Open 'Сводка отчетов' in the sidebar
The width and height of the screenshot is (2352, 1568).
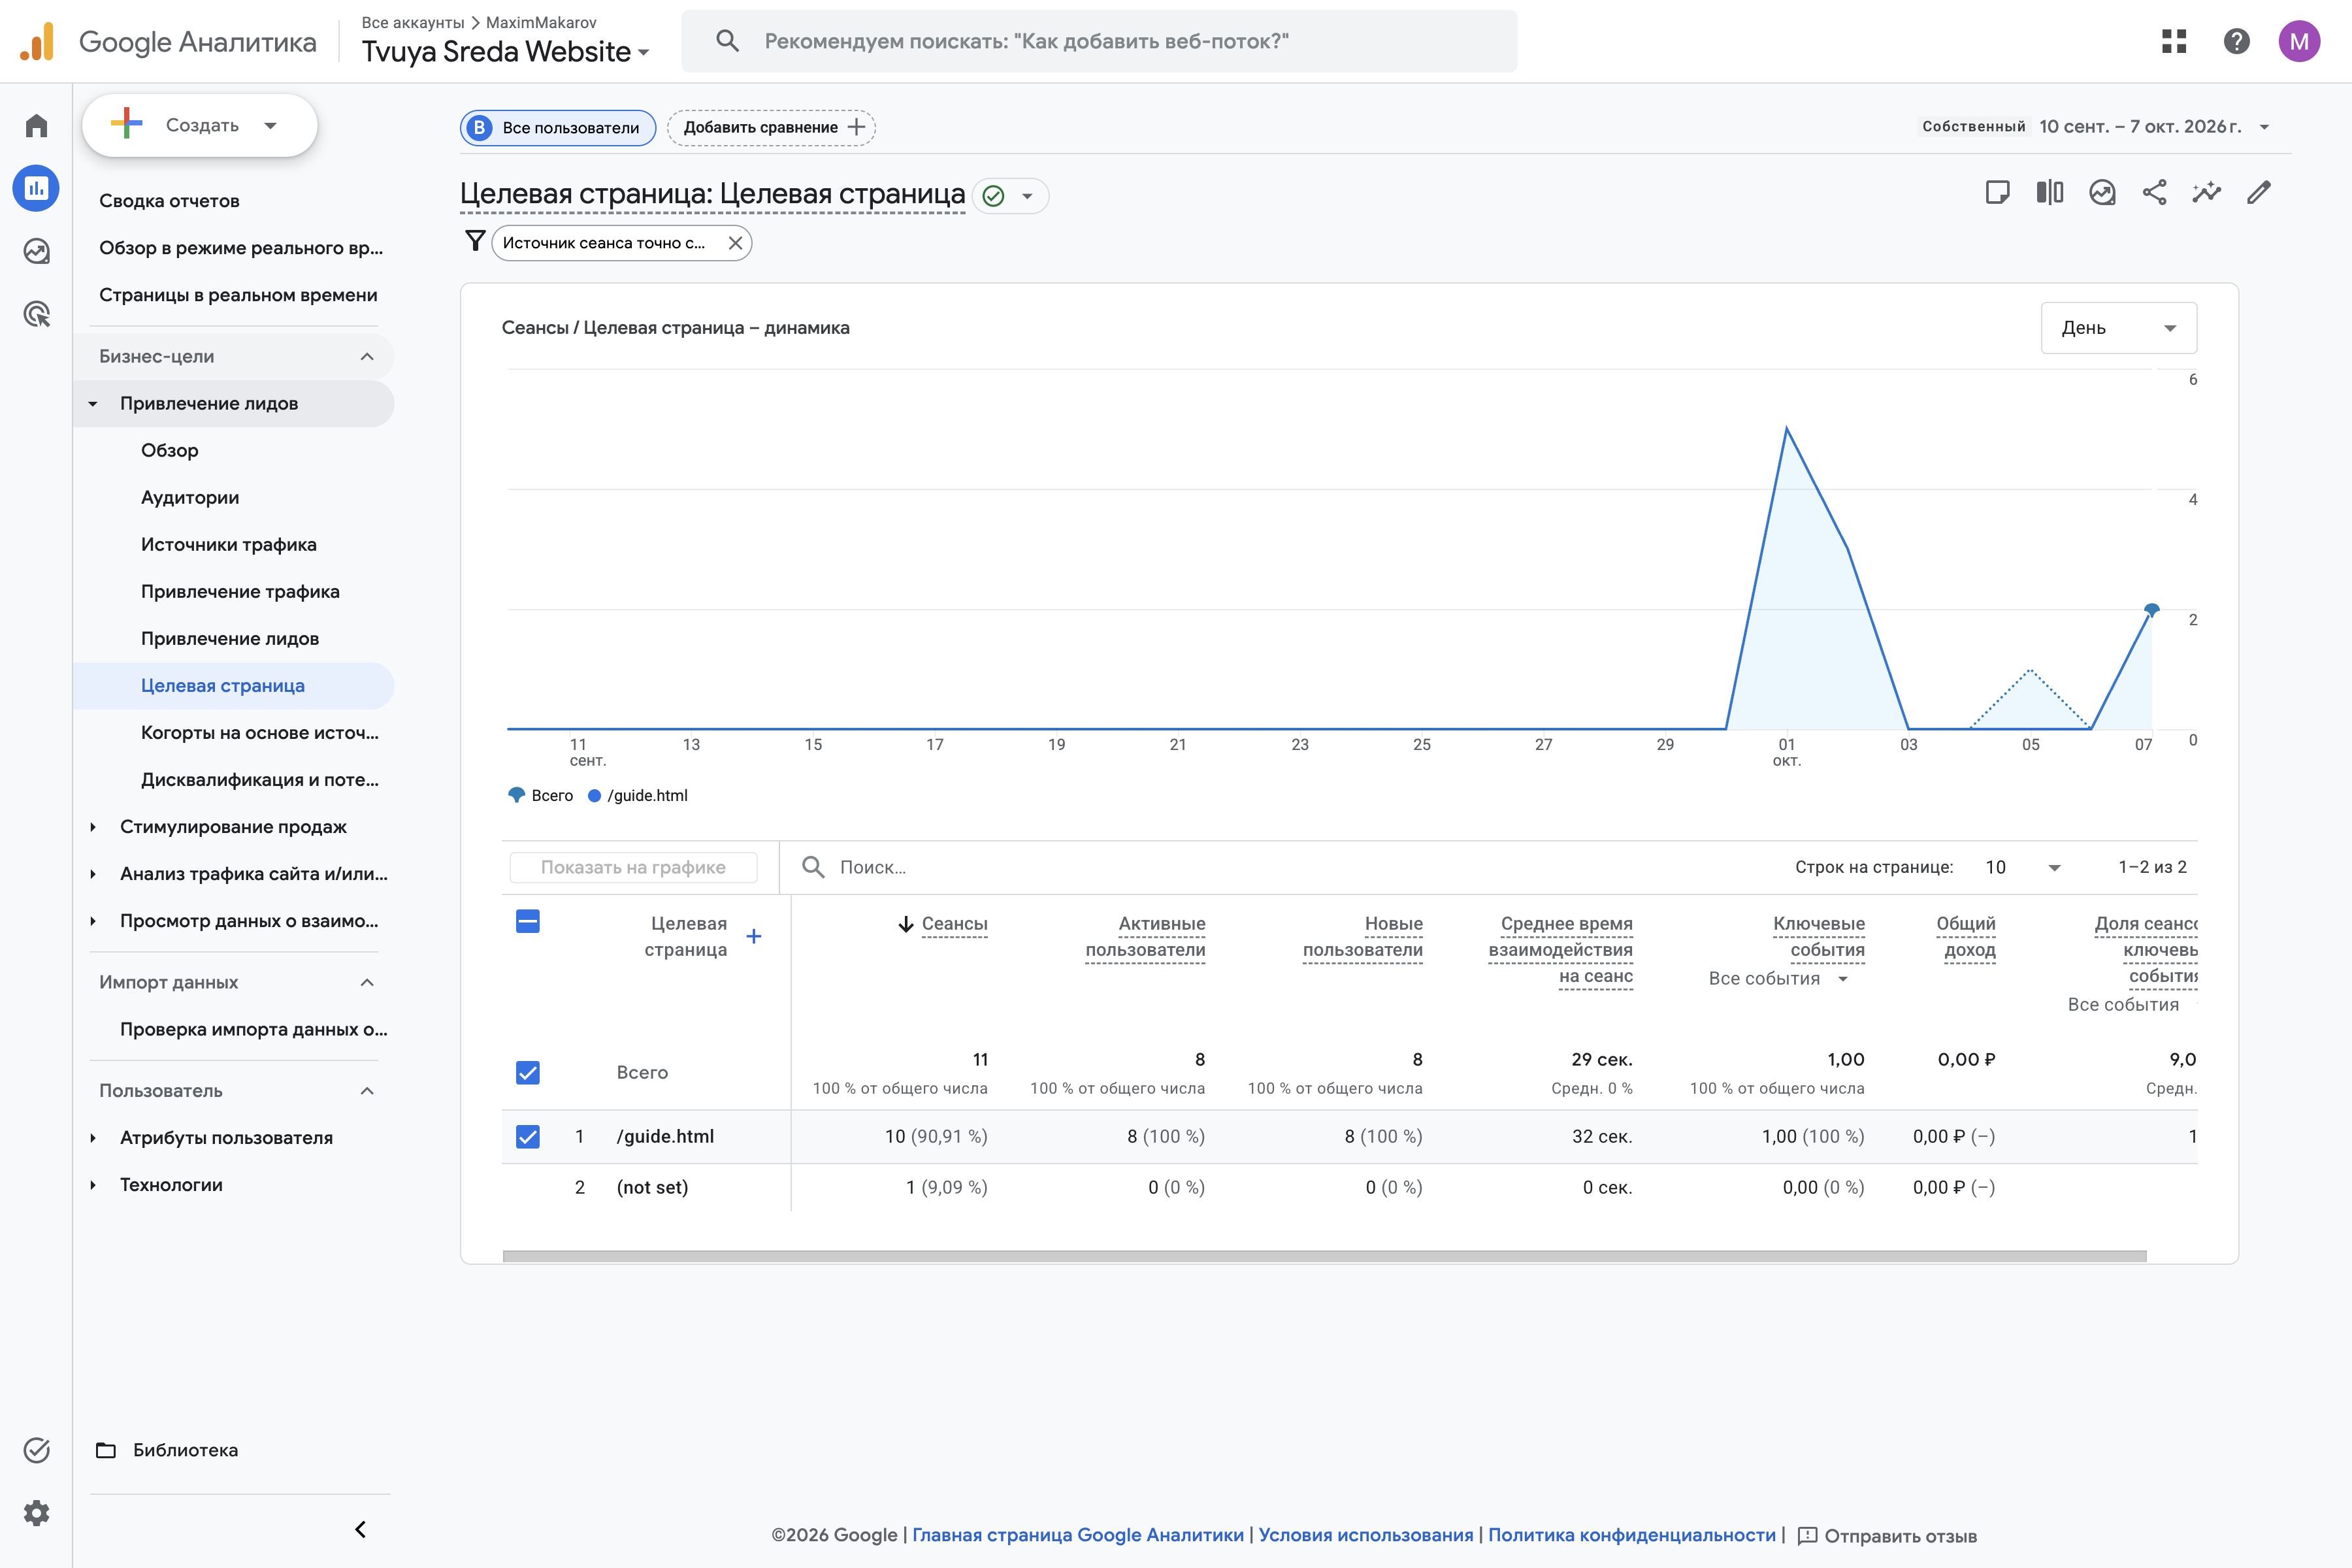click(x=169, y=201)
